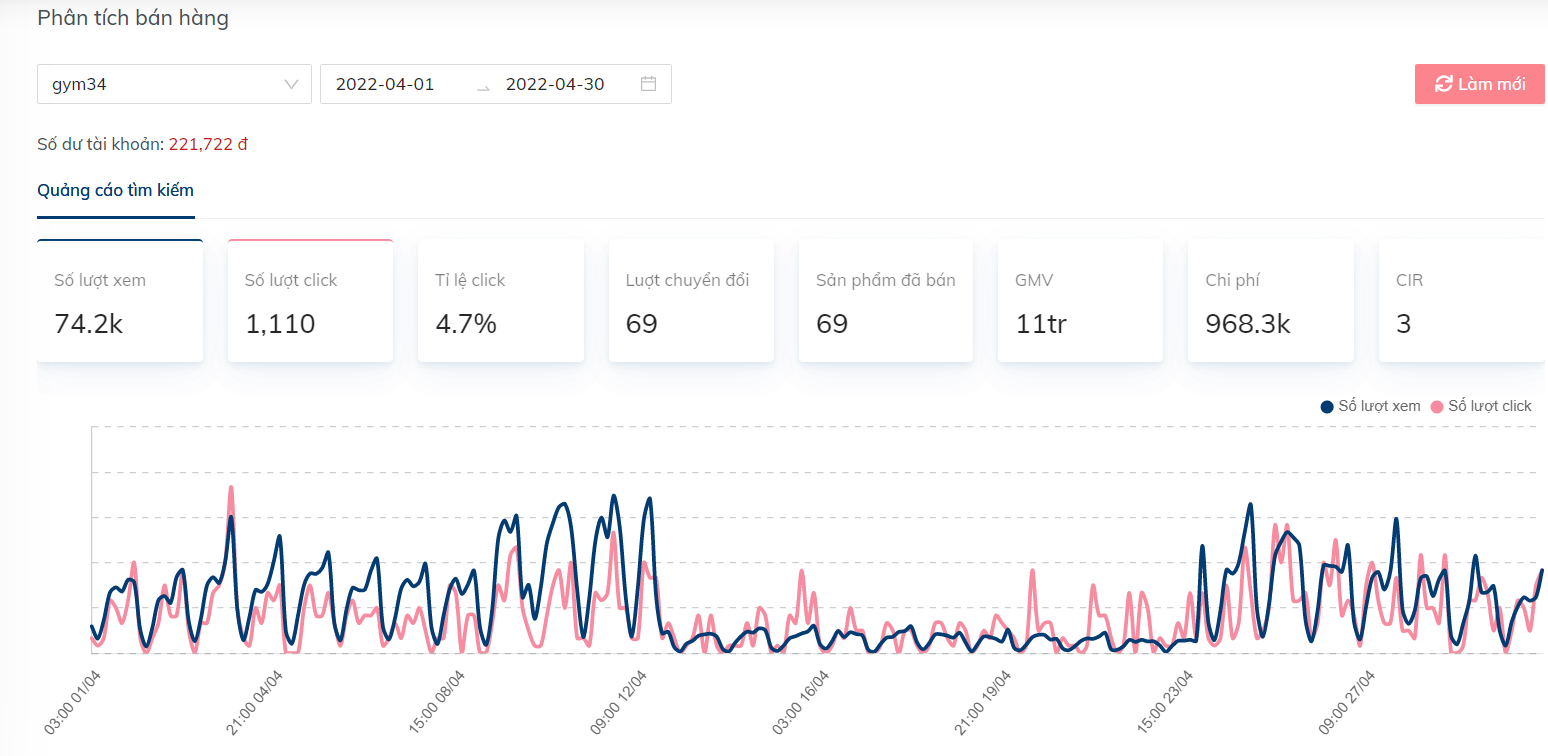Image resolution: width=1548 pixels, height=756 pixels.
Task: Click the refresh icon on Làm mới button
Action: pos(1443,84)
